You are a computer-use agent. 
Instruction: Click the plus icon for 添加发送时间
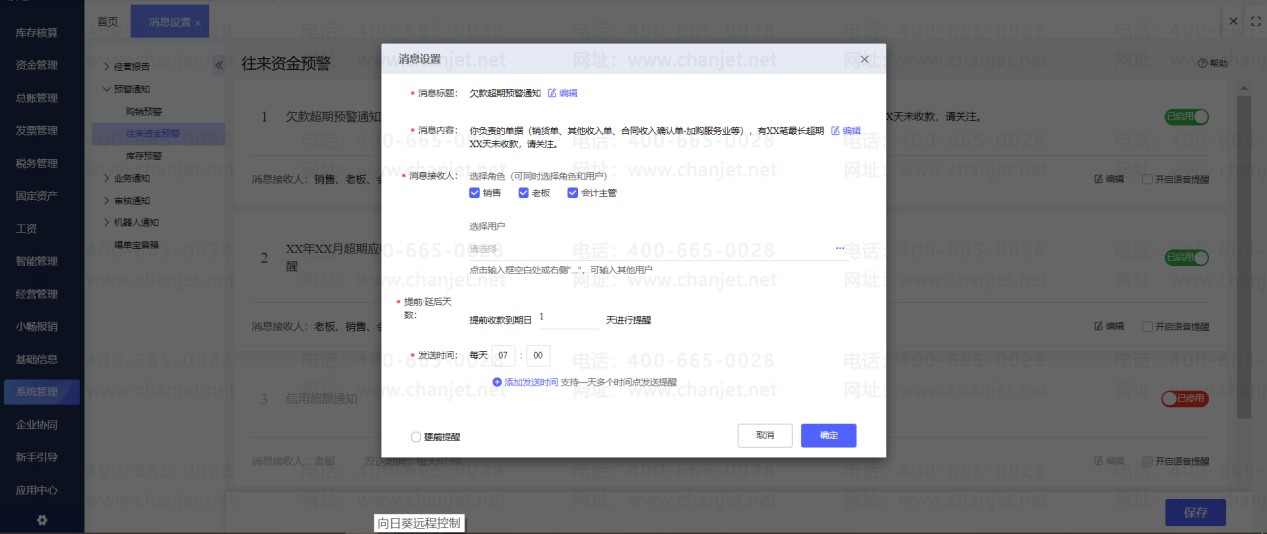(x=497, y=382)
